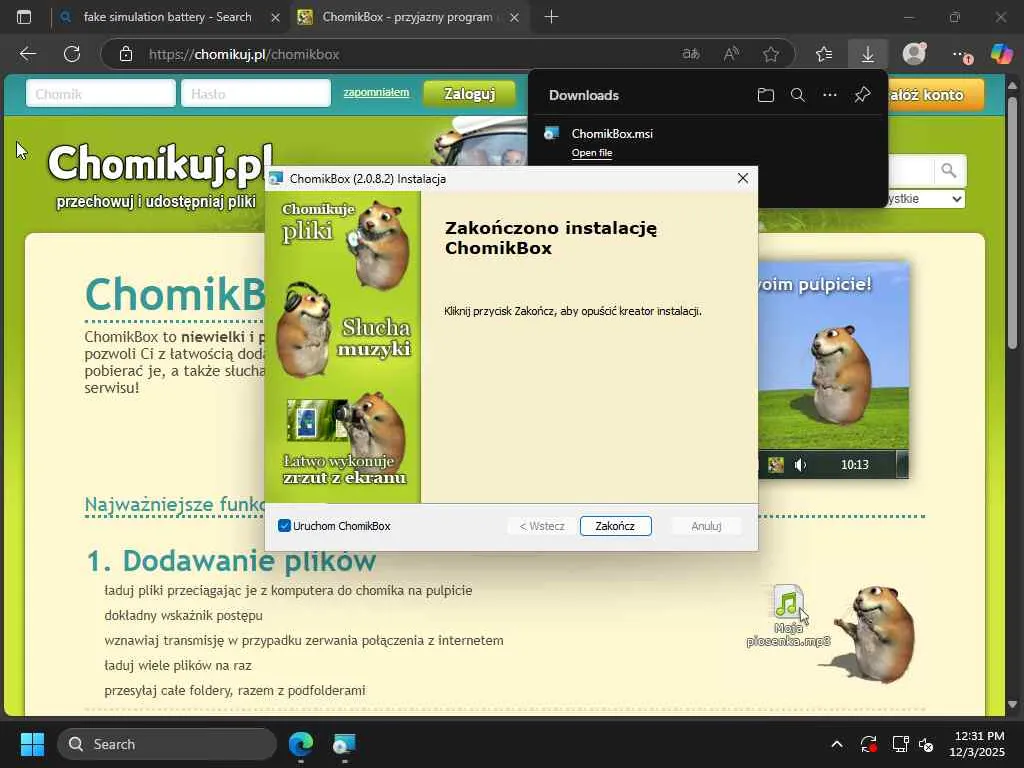Open the Copilot icon
The height and width of the screenshot is (768, 1024).
[1001, 54]
